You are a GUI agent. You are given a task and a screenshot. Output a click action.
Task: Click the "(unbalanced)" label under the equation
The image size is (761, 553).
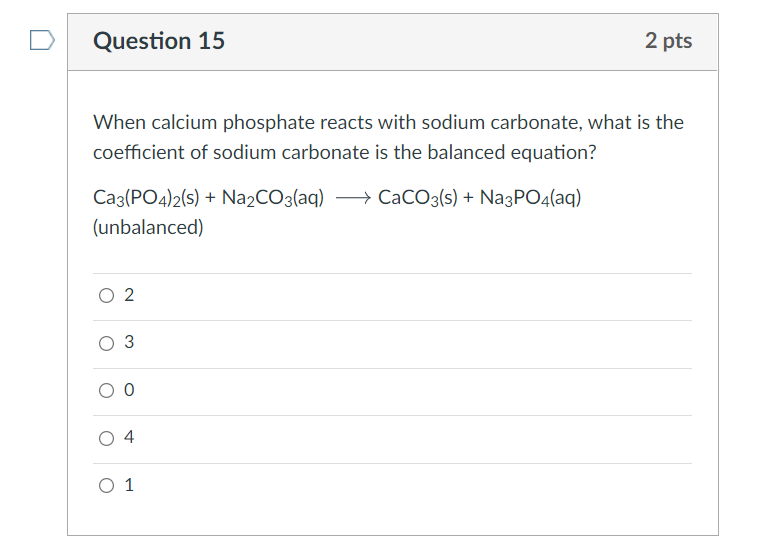pos(148,228)
